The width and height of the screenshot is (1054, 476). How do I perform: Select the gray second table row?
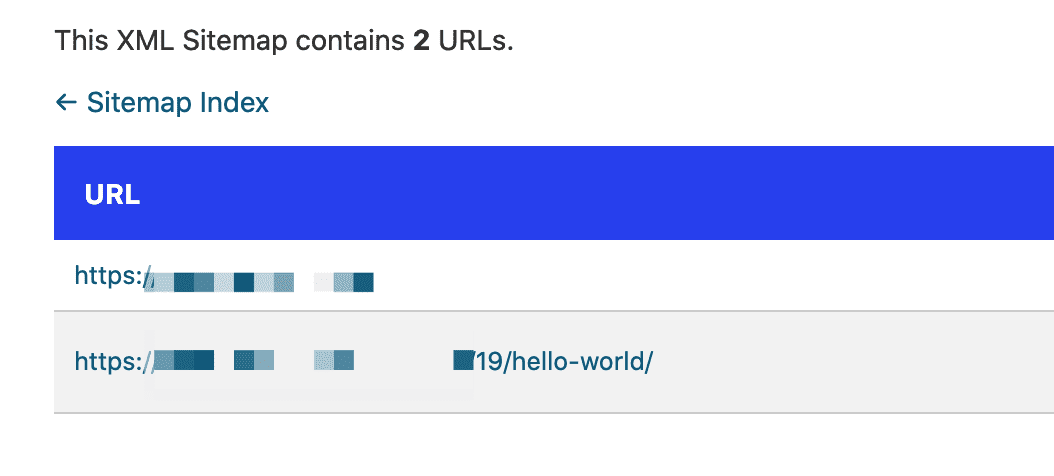click(800, 361)
